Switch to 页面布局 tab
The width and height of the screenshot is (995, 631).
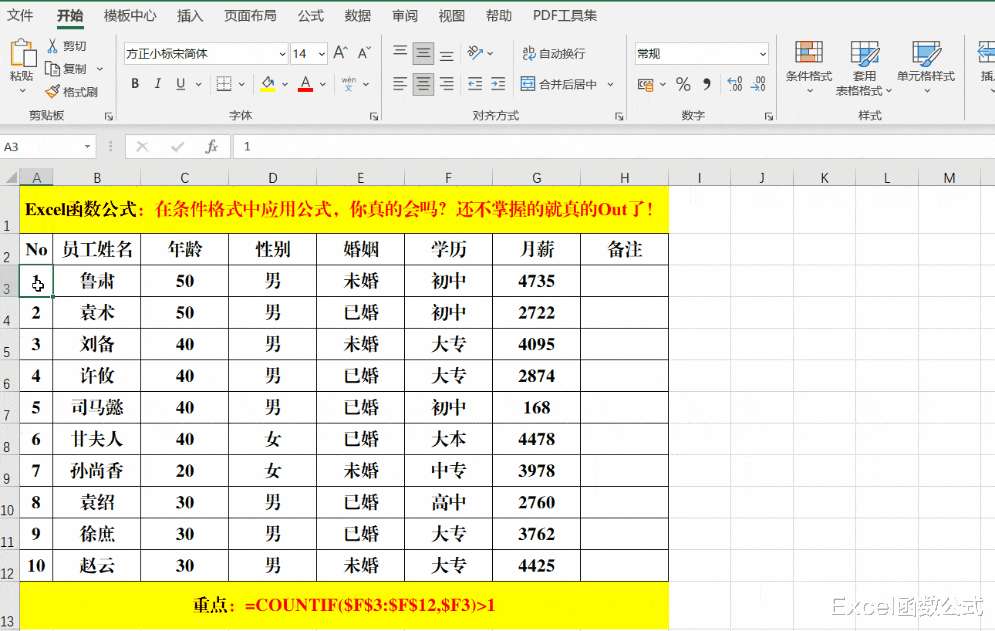250,15
